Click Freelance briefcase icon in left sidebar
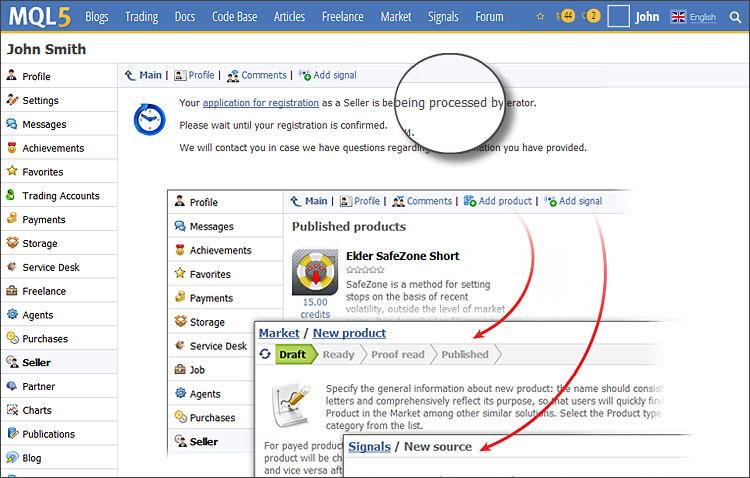 pos(12,290)
